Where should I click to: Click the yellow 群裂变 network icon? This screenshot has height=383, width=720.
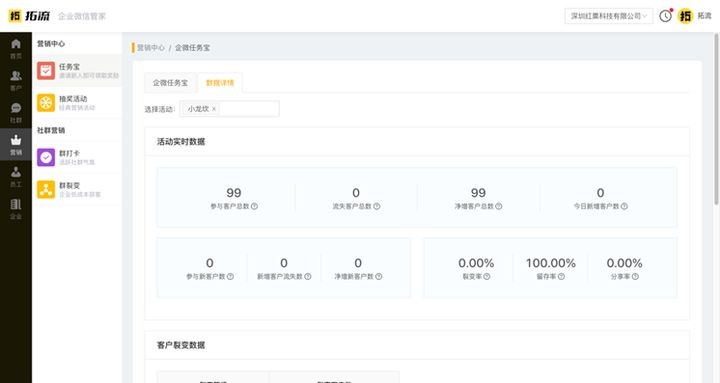(x=46, y=190)
